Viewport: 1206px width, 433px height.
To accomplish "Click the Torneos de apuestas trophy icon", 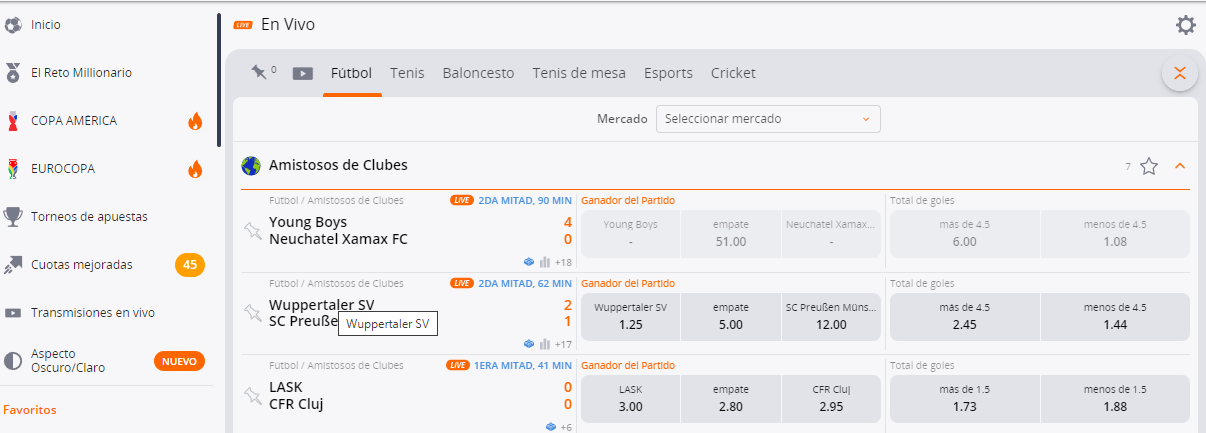I will [x=13, y=216].
